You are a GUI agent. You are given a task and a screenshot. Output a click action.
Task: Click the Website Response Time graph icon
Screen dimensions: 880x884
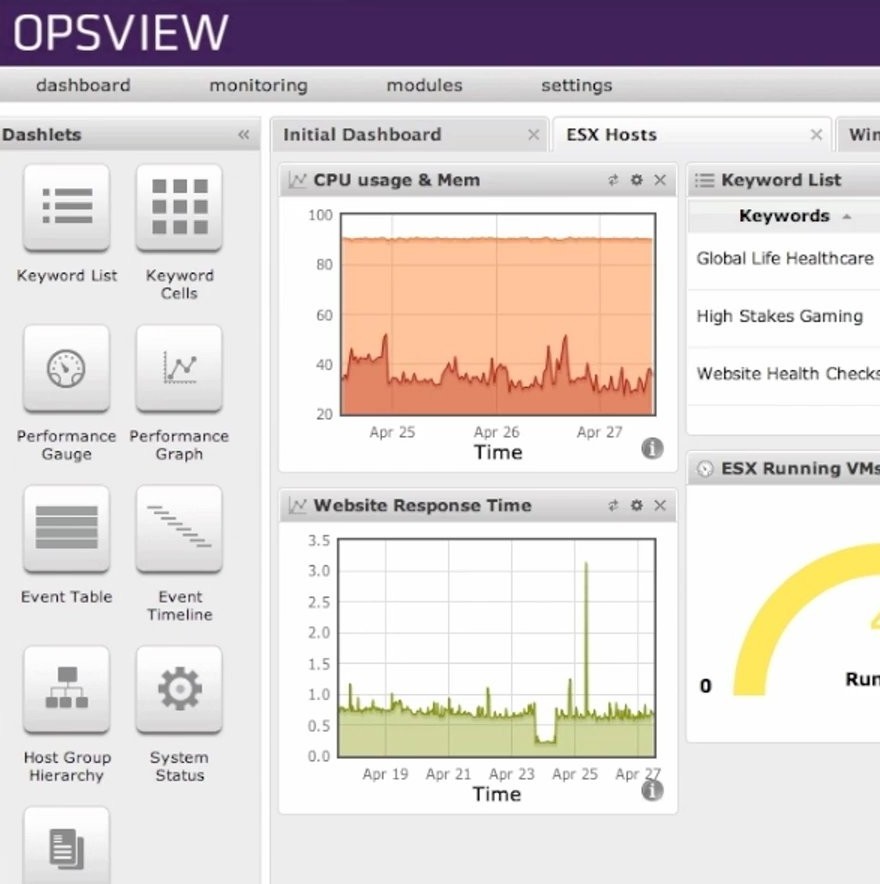pos(297,505)
